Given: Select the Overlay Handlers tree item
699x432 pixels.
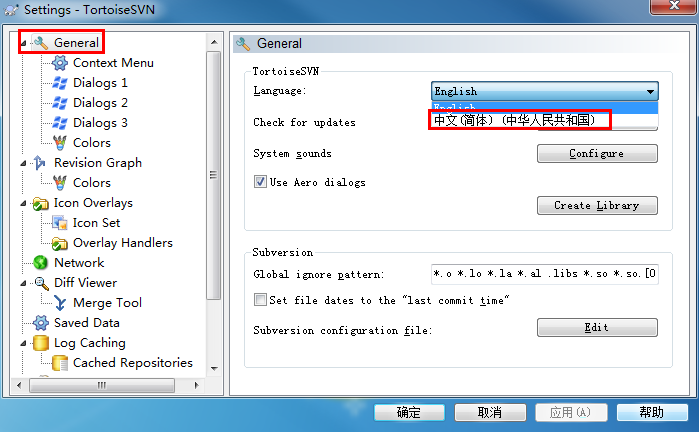Looking at the screenshot, I should pos(123,243).
